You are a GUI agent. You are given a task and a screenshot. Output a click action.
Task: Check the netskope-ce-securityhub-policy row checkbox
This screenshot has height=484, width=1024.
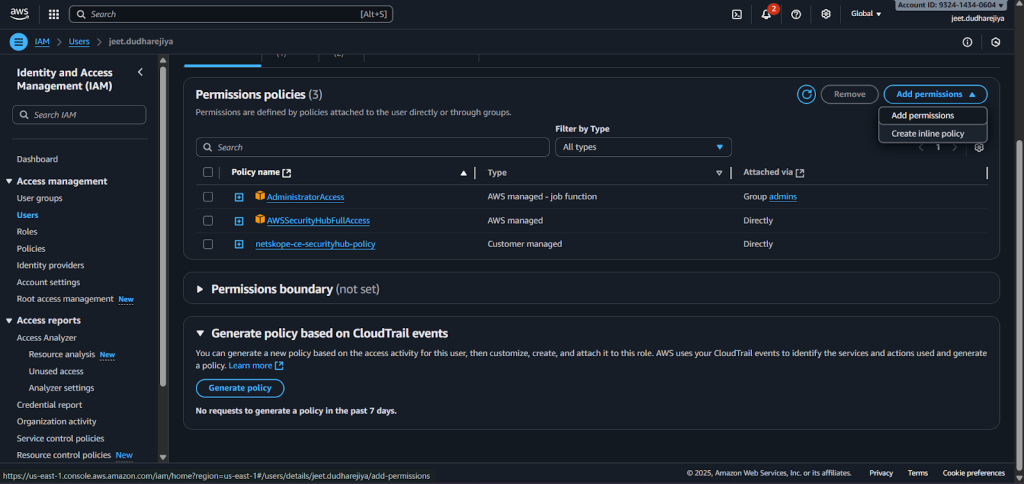[208, 244]
